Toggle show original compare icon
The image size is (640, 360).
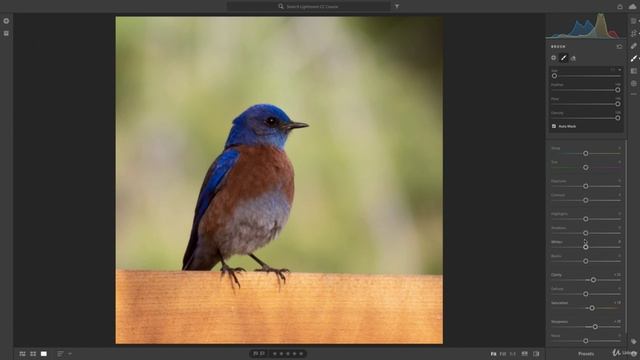pos(536,354)
